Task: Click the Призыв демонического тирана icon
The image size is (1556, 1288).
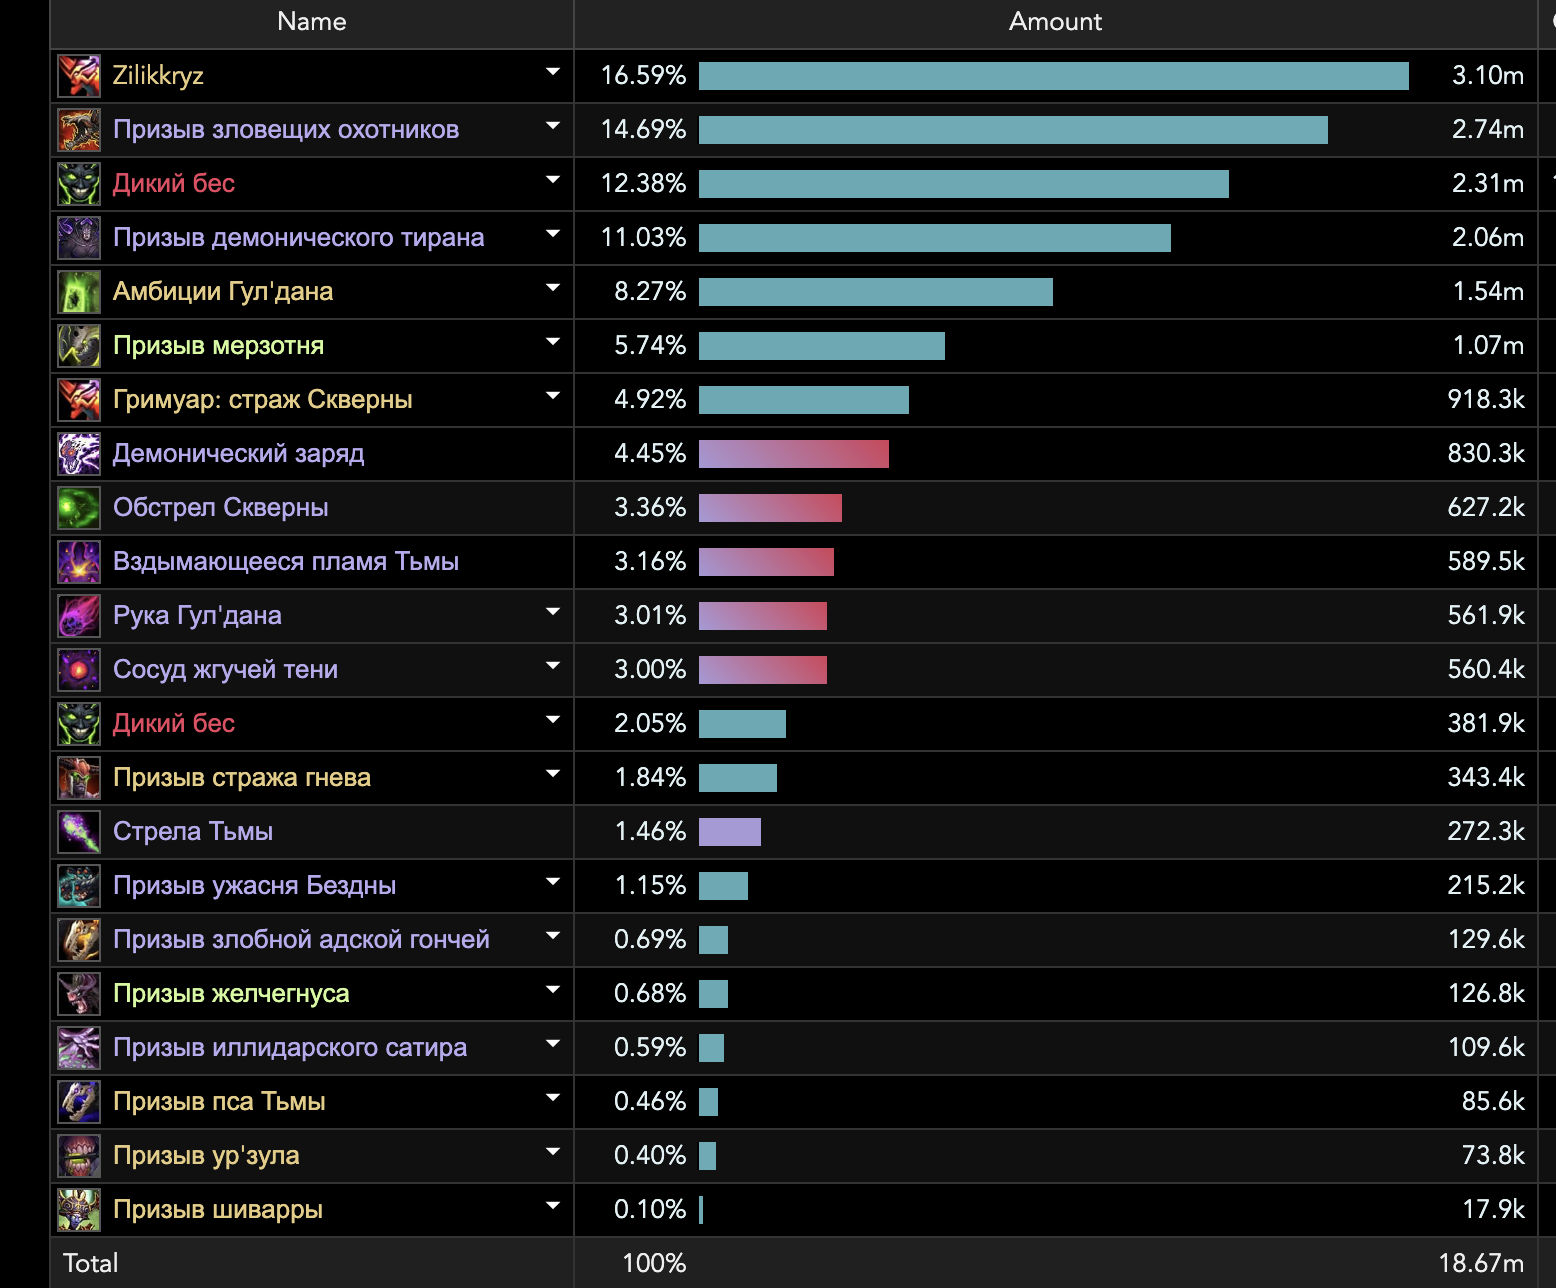Action: 79,238
